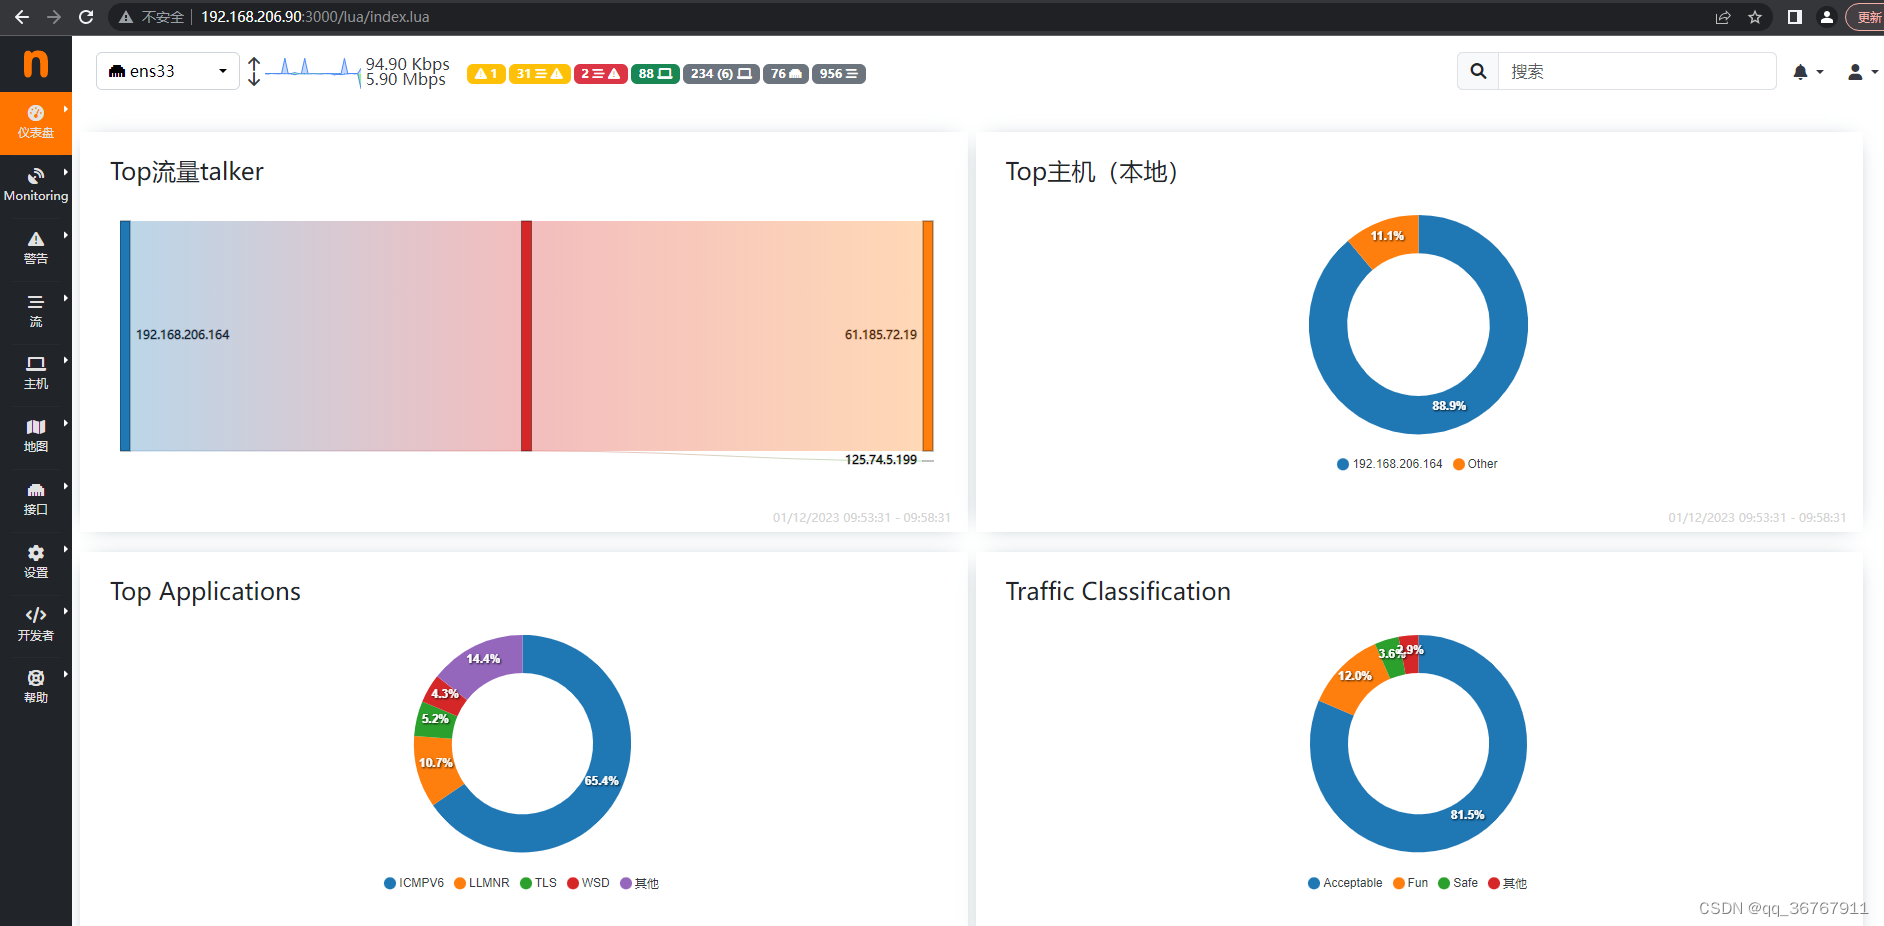
Task: Click the 11.1% orange slice in Top主机 donut
Action: tap(1388, 238)
